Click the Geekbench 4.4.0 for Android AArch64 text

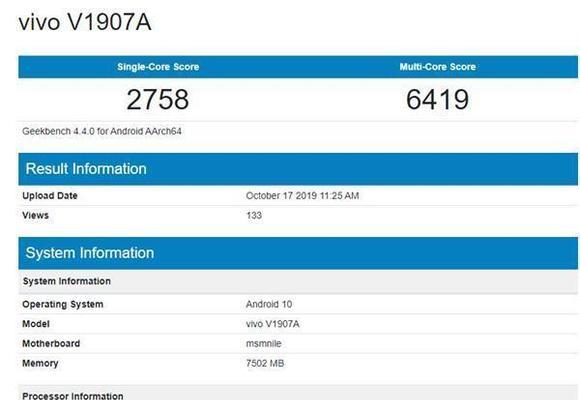102,131
